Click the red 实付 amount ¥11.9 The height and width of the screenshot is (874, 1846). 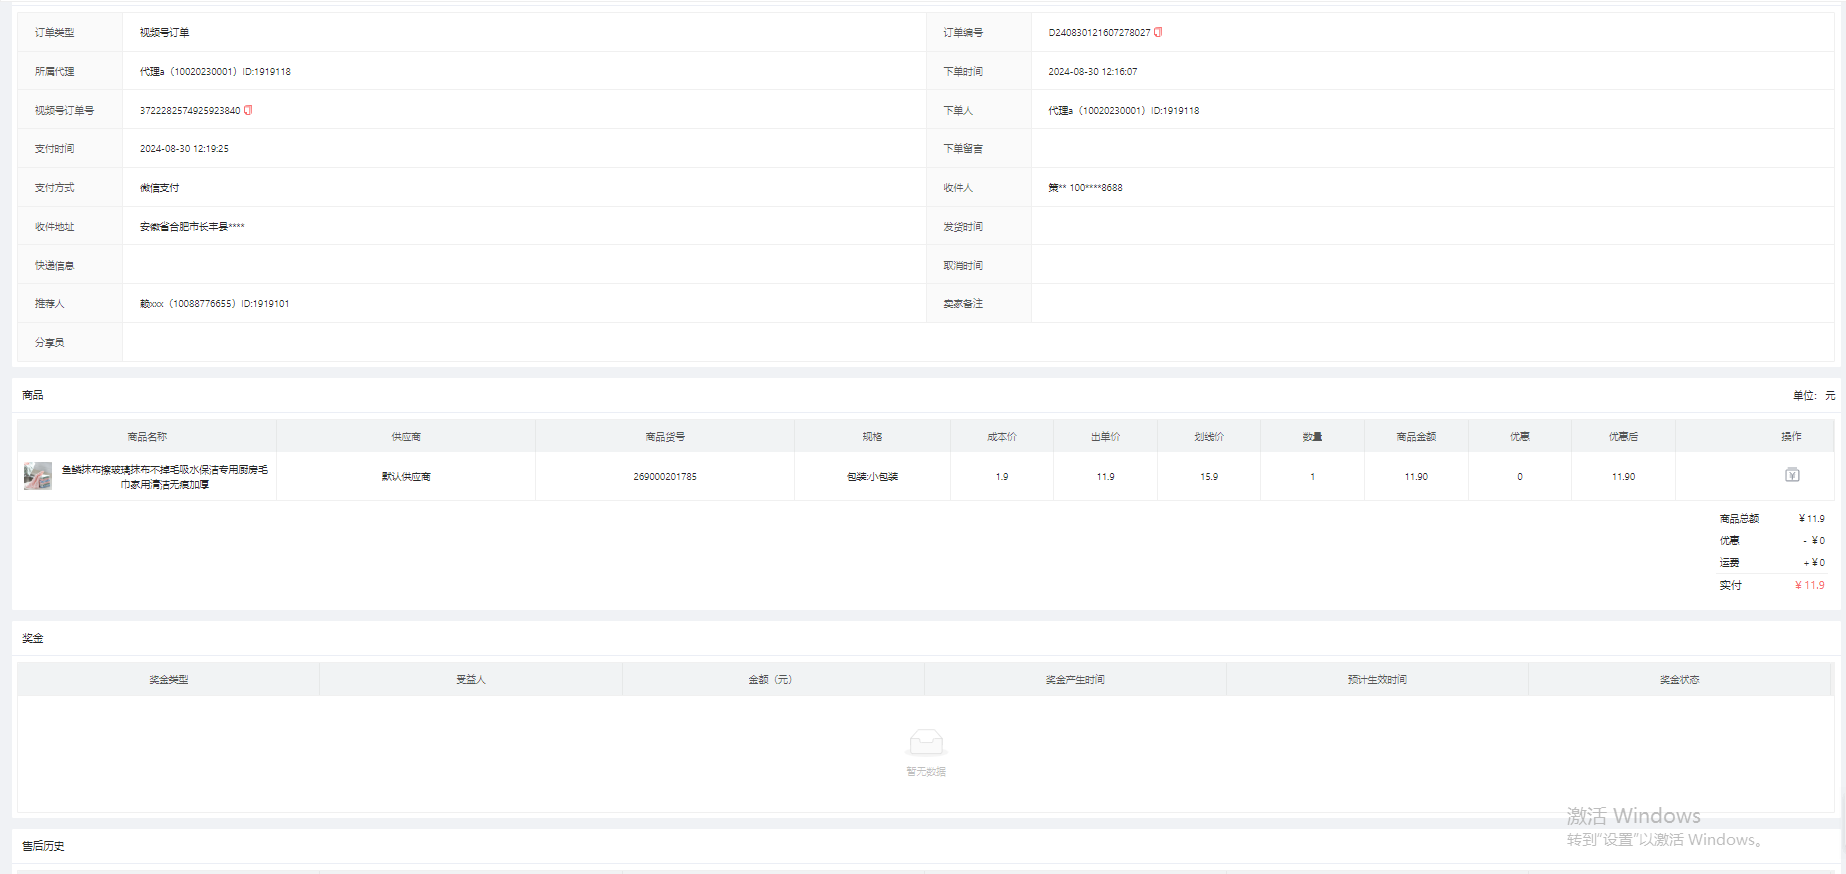(1809, 586)
